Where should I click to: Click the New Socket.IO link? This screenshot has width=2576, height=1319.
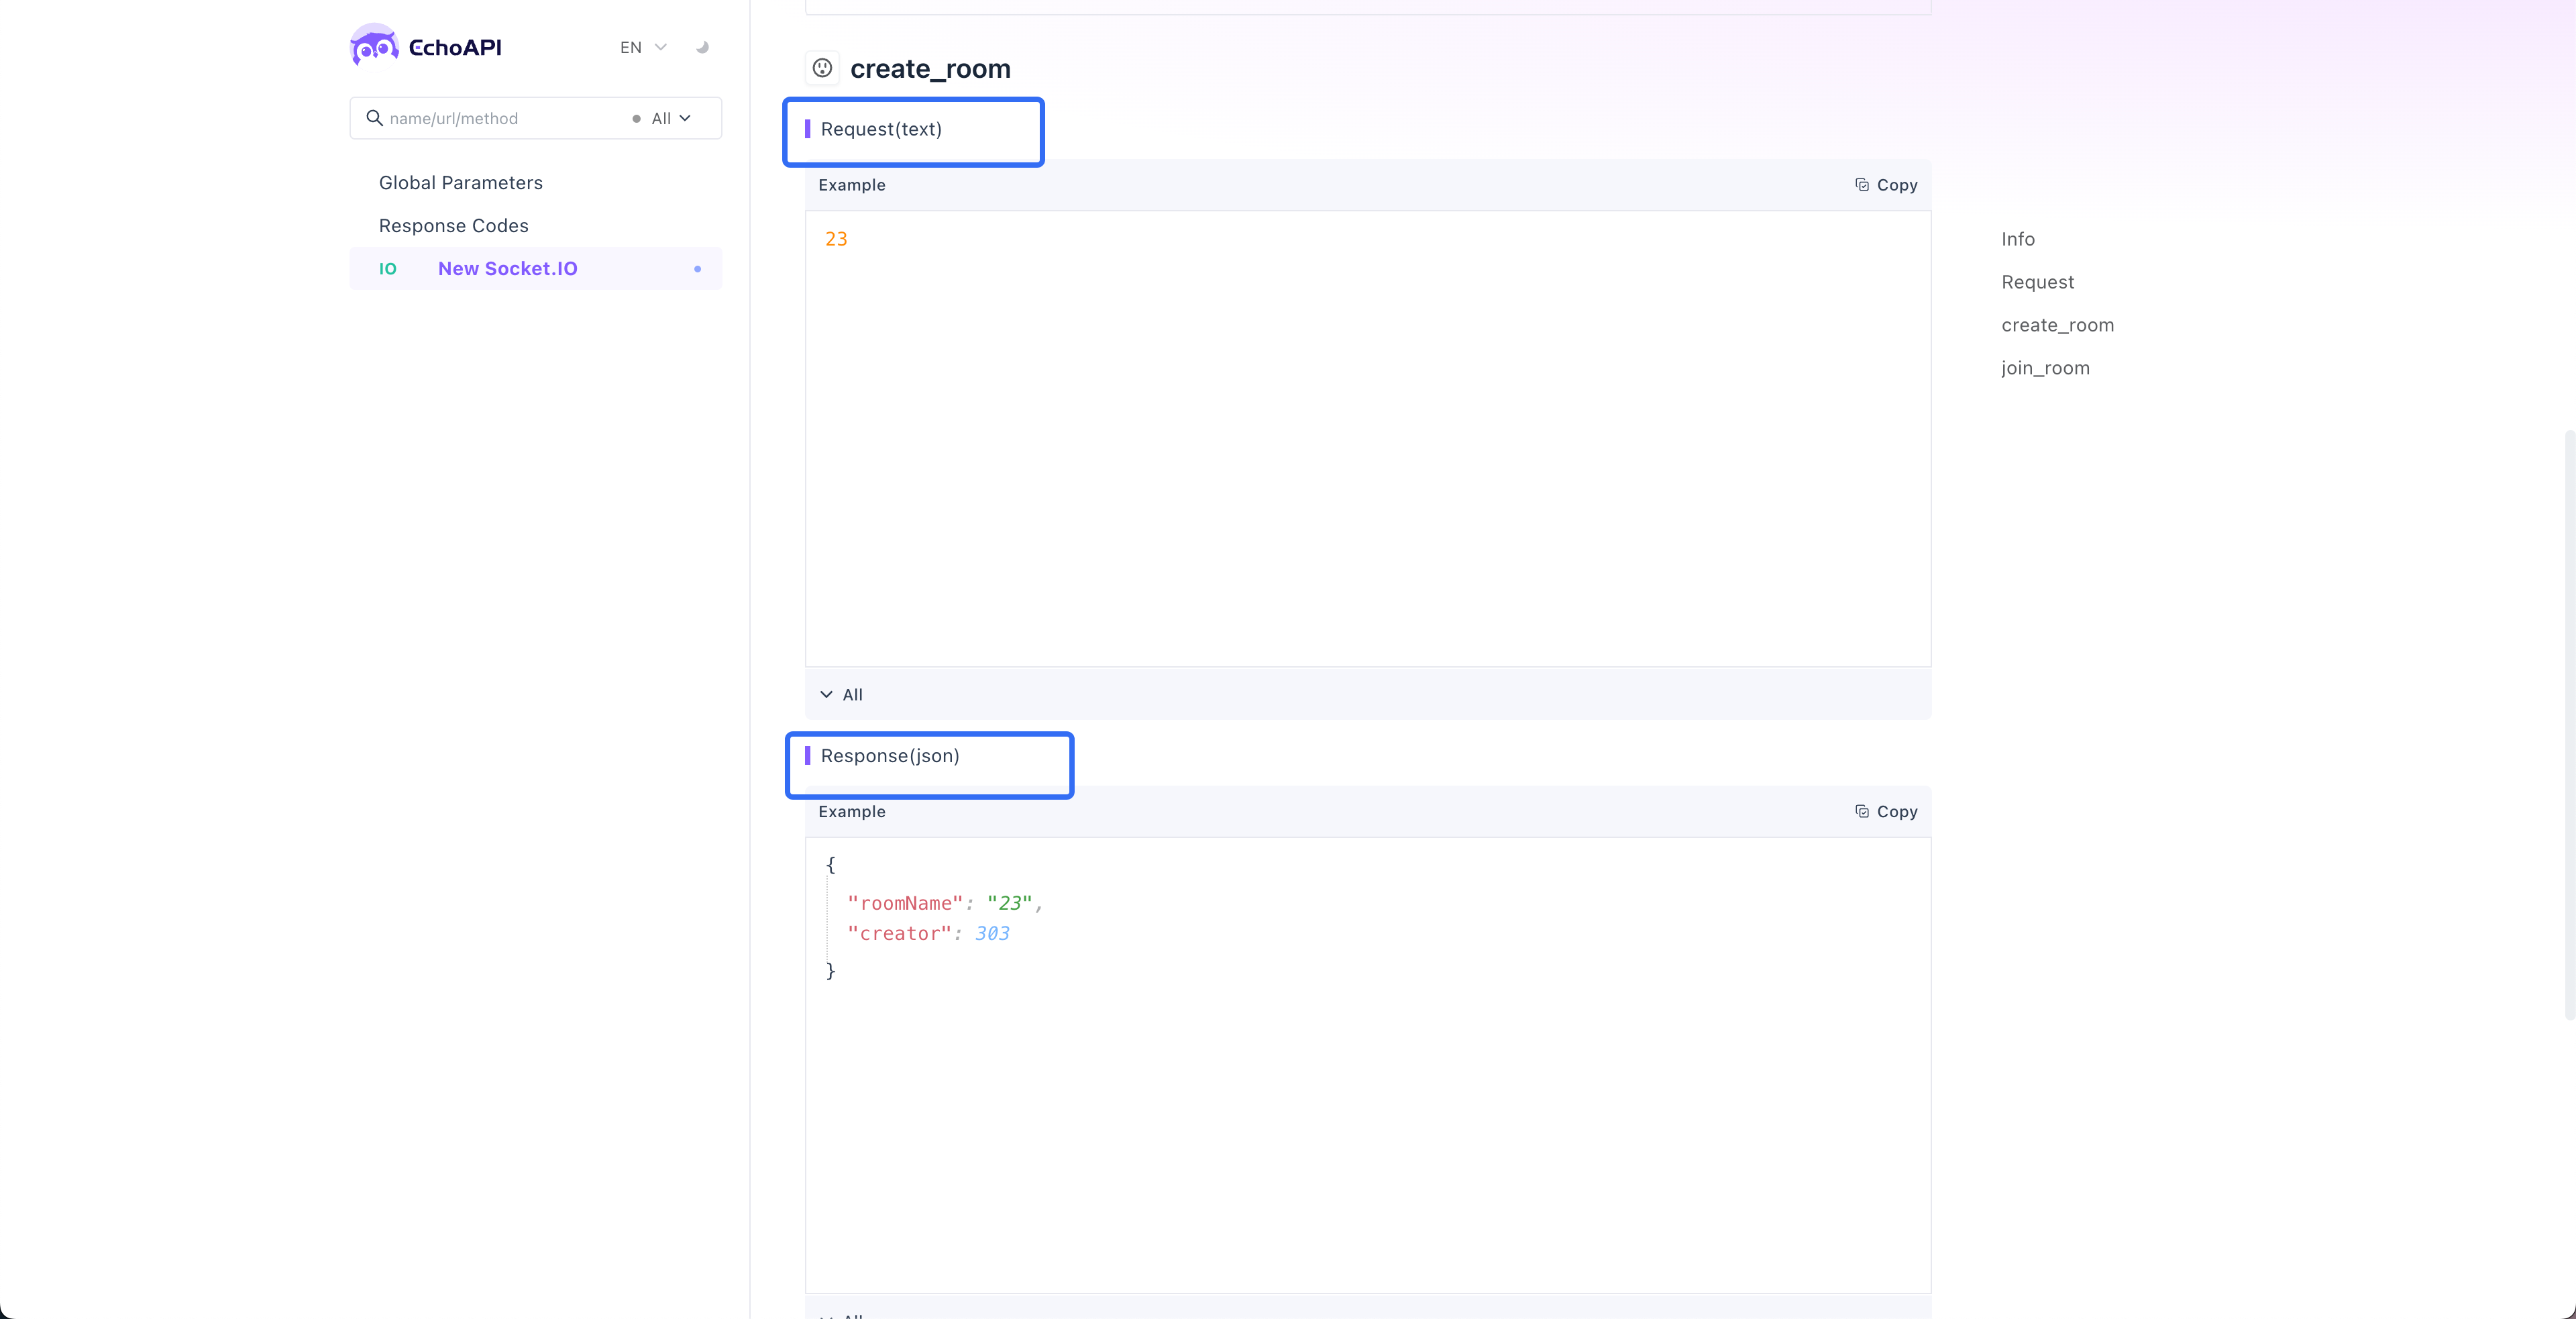click(x=506, y=268)
